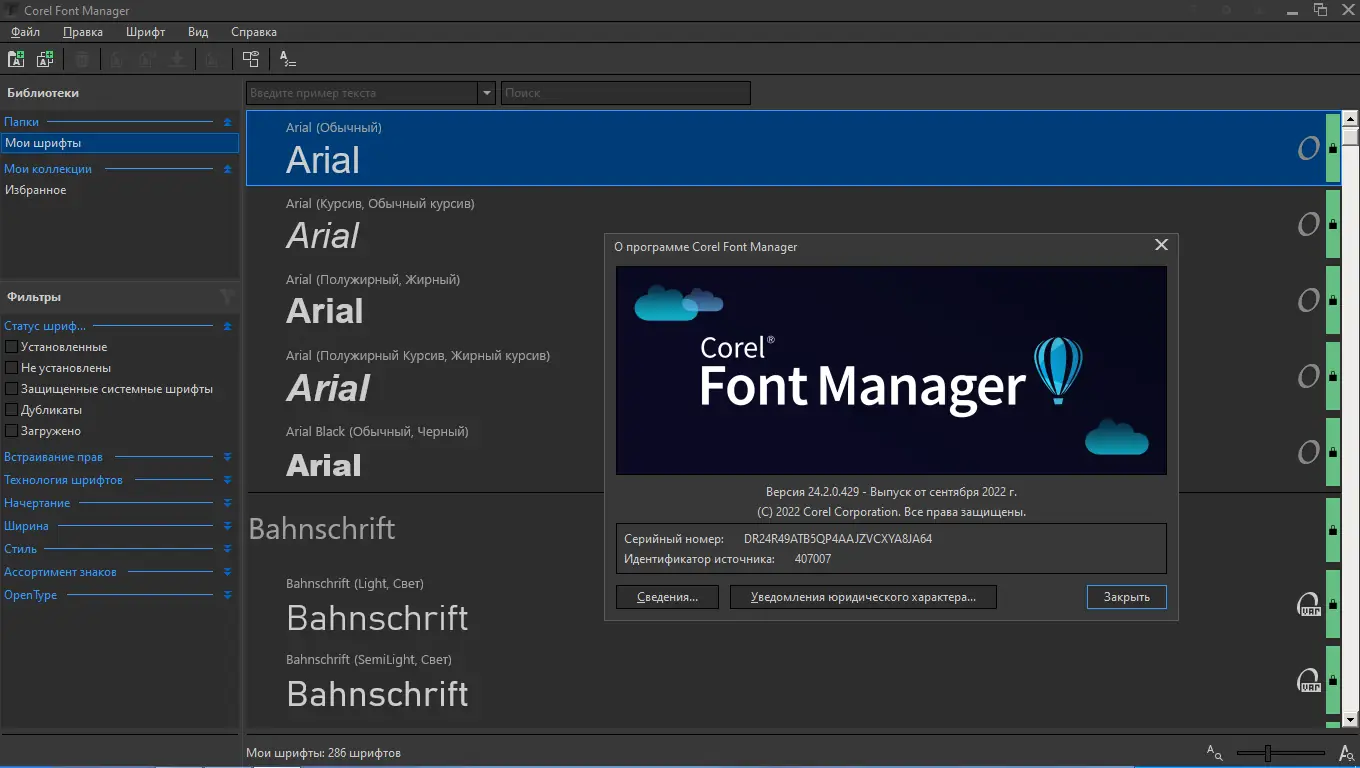Collapse the Папки section

point(227,122)
